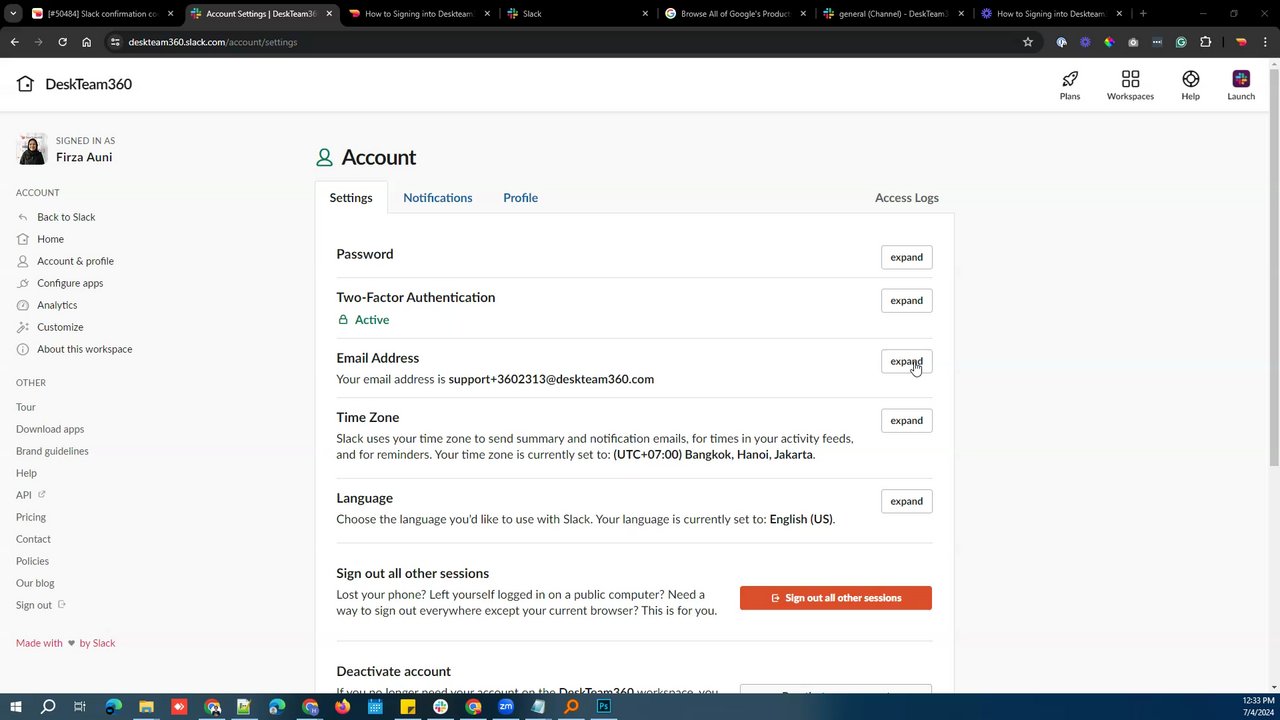Switch to the Settings tab

(x=351, y=198)
